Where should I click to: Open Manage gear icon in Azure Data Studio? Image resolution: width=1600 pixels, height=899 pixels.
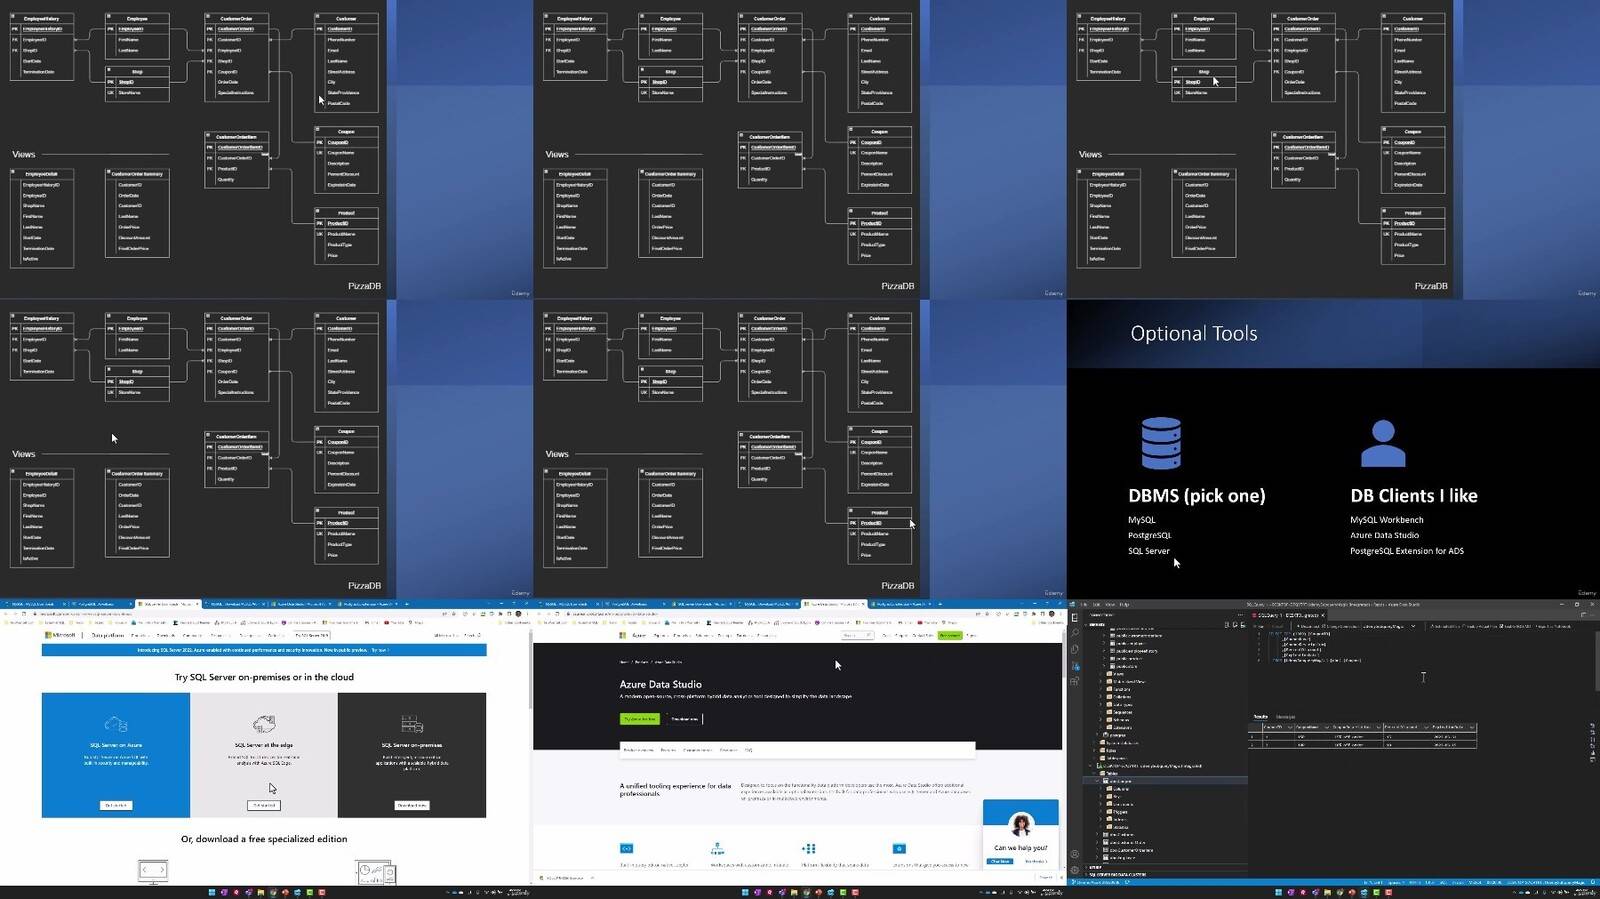(x=1075, y=871)
